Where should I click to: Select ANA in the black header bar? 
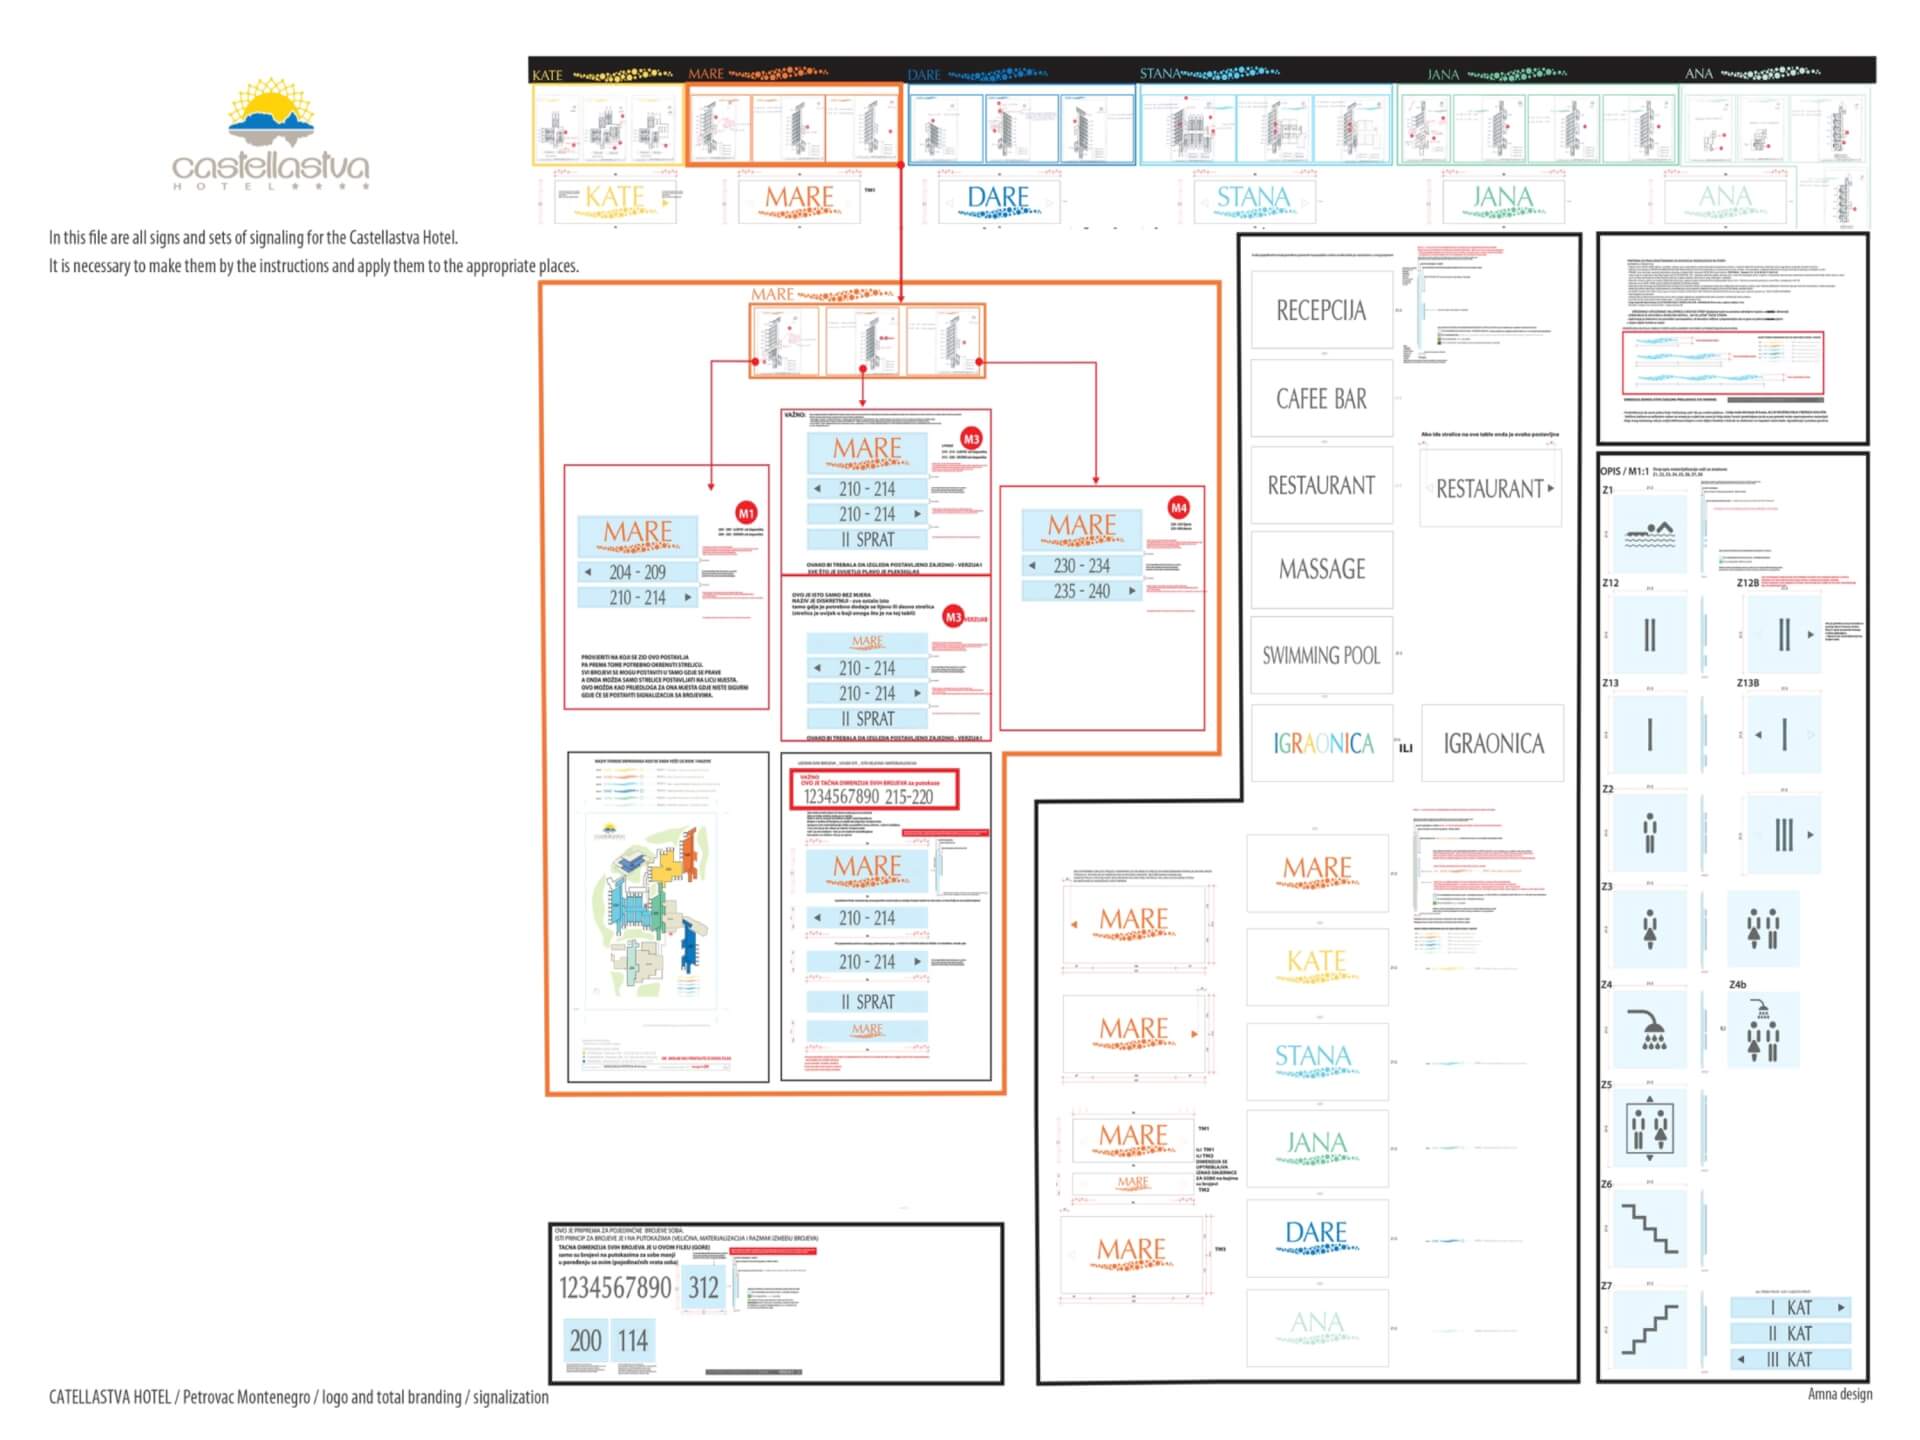pos(1698,73)
